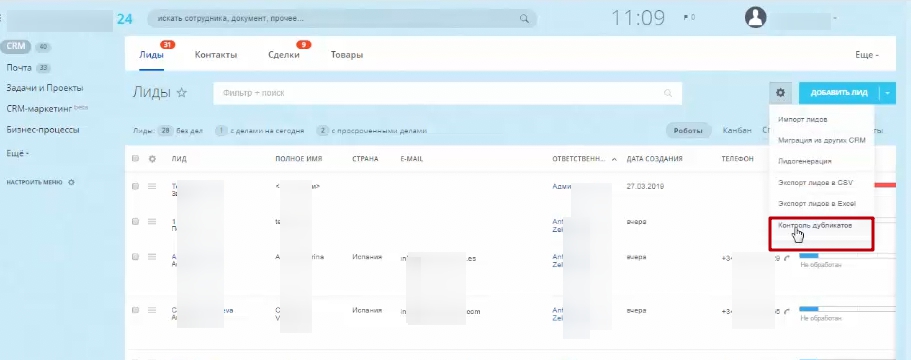Expand the Ещё item in the left sidebar
Viewport: 911px width, 360px height.
17,153
